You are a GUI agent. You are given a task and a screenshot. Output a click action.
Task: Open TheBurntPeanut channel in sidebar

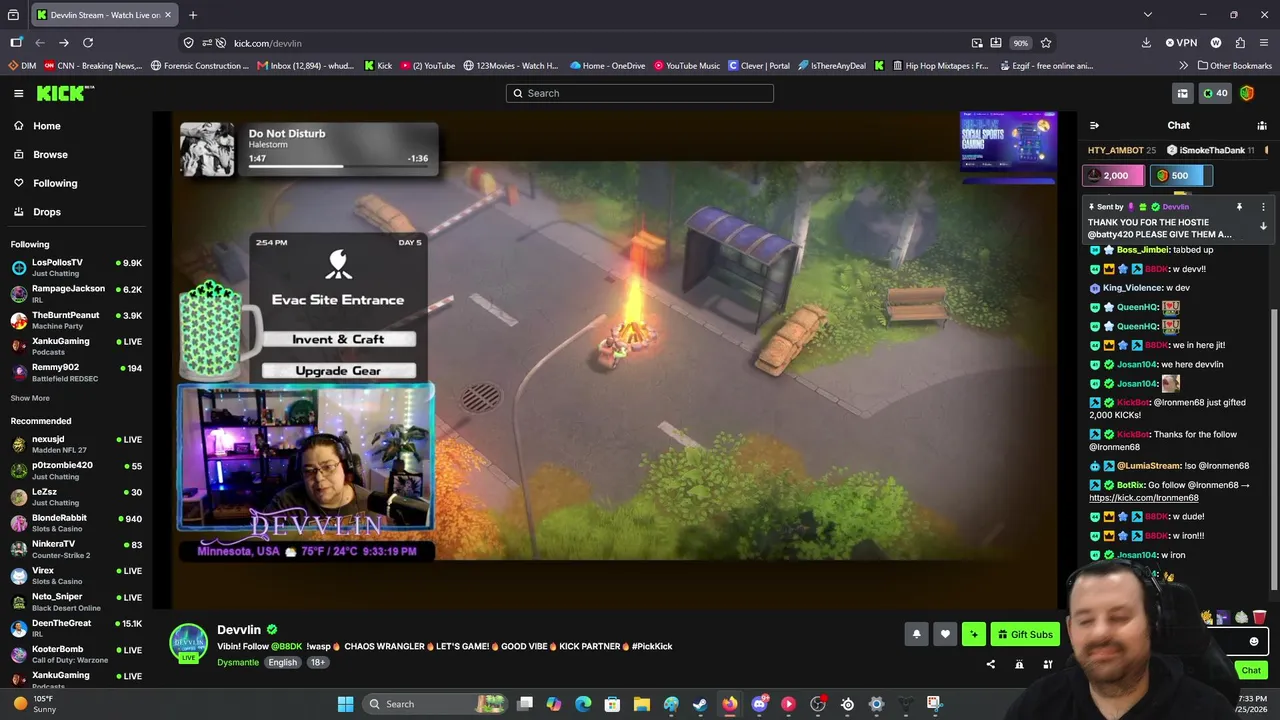tap(76, 320)
